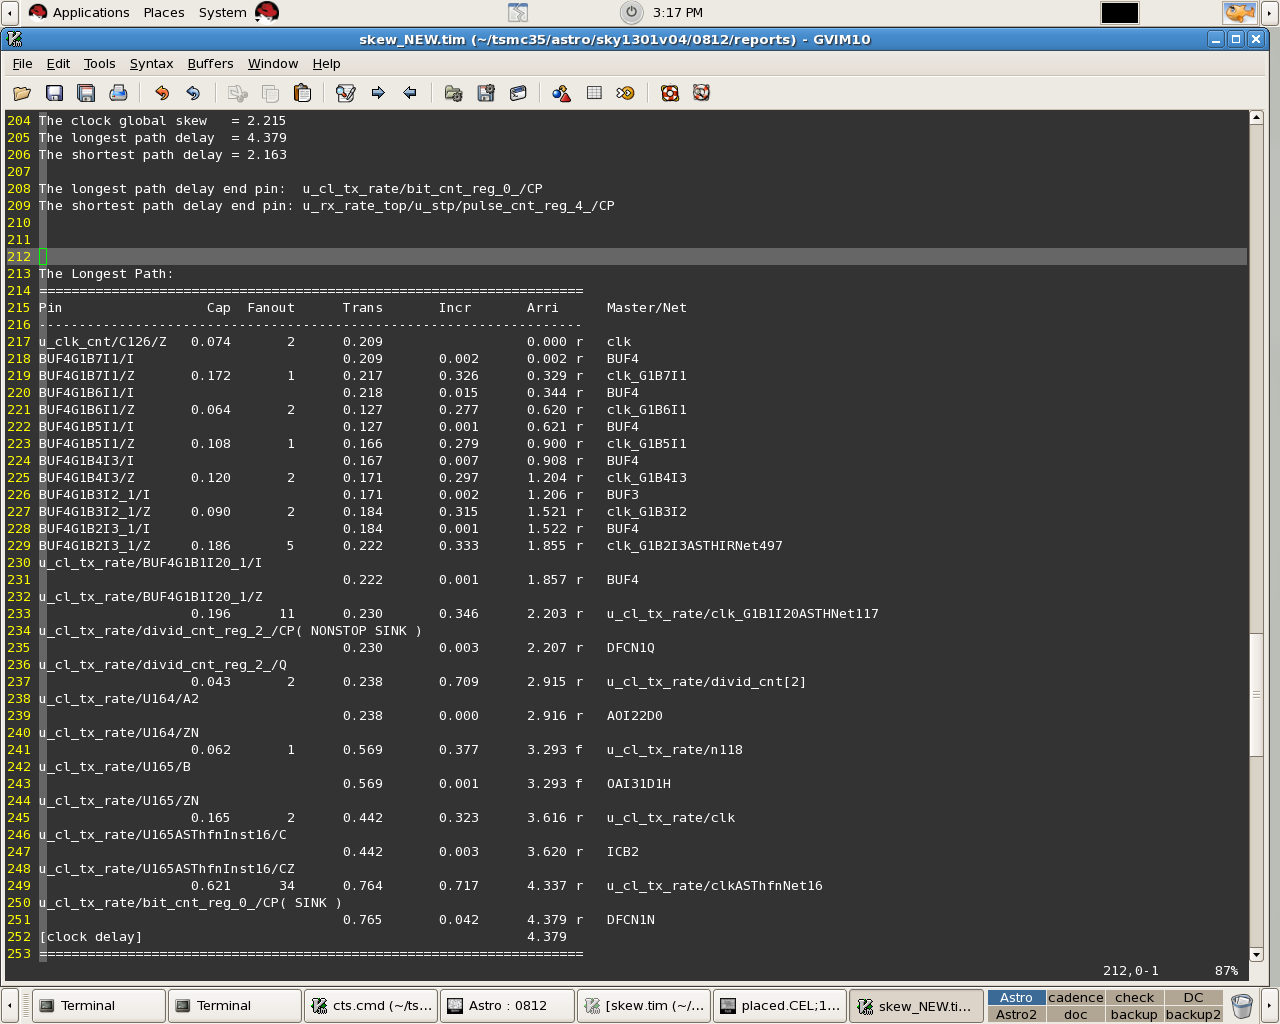
Task: Switch to first Terminal taskbar window
Action: pos(99,1005)
